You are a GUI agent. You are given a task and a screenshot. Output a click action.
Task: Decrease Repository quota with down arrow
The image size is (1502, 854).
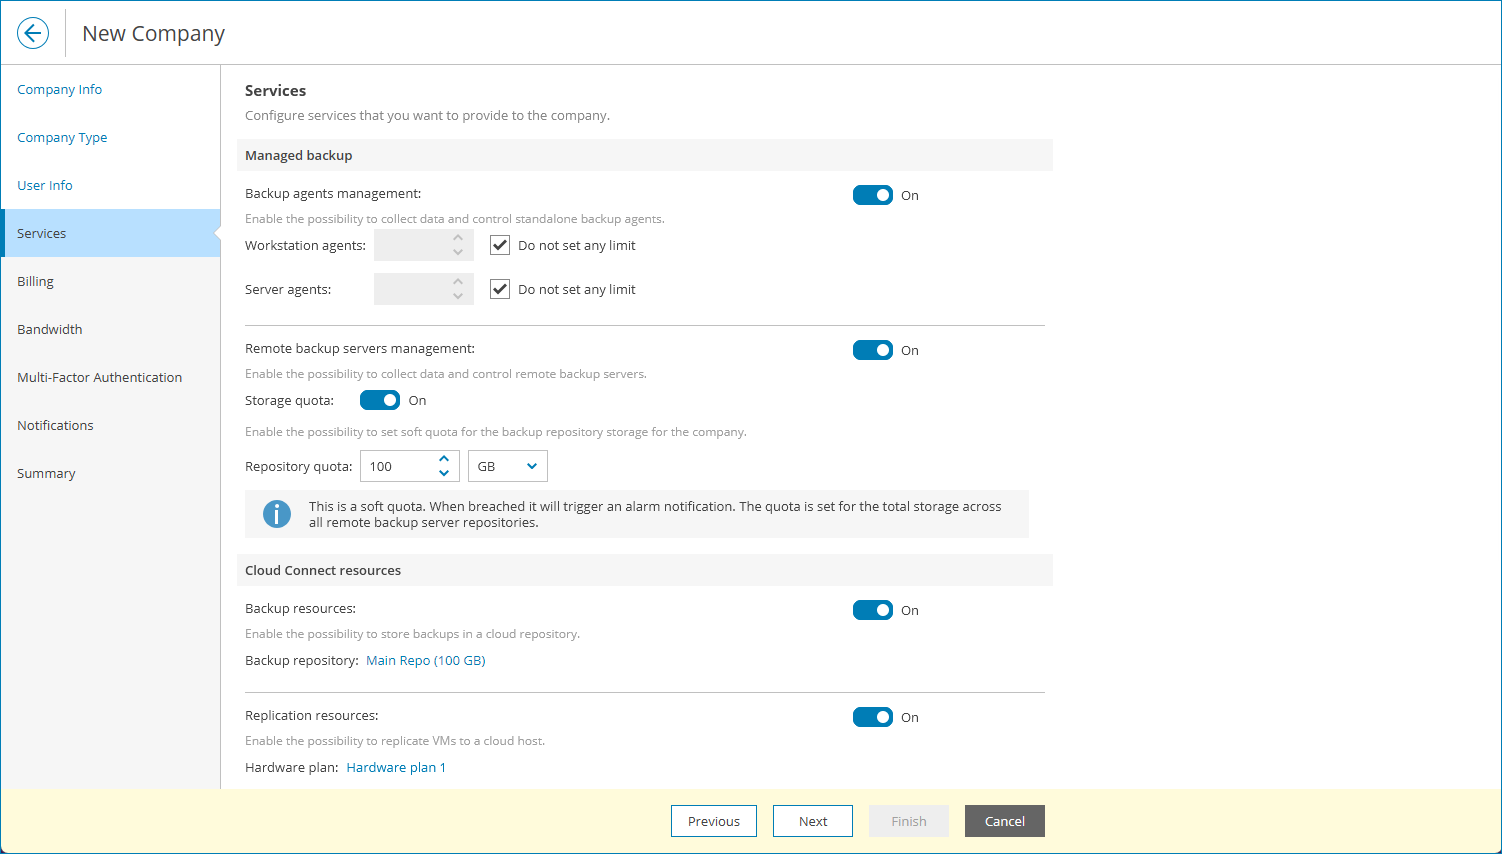tap(444, 473)
